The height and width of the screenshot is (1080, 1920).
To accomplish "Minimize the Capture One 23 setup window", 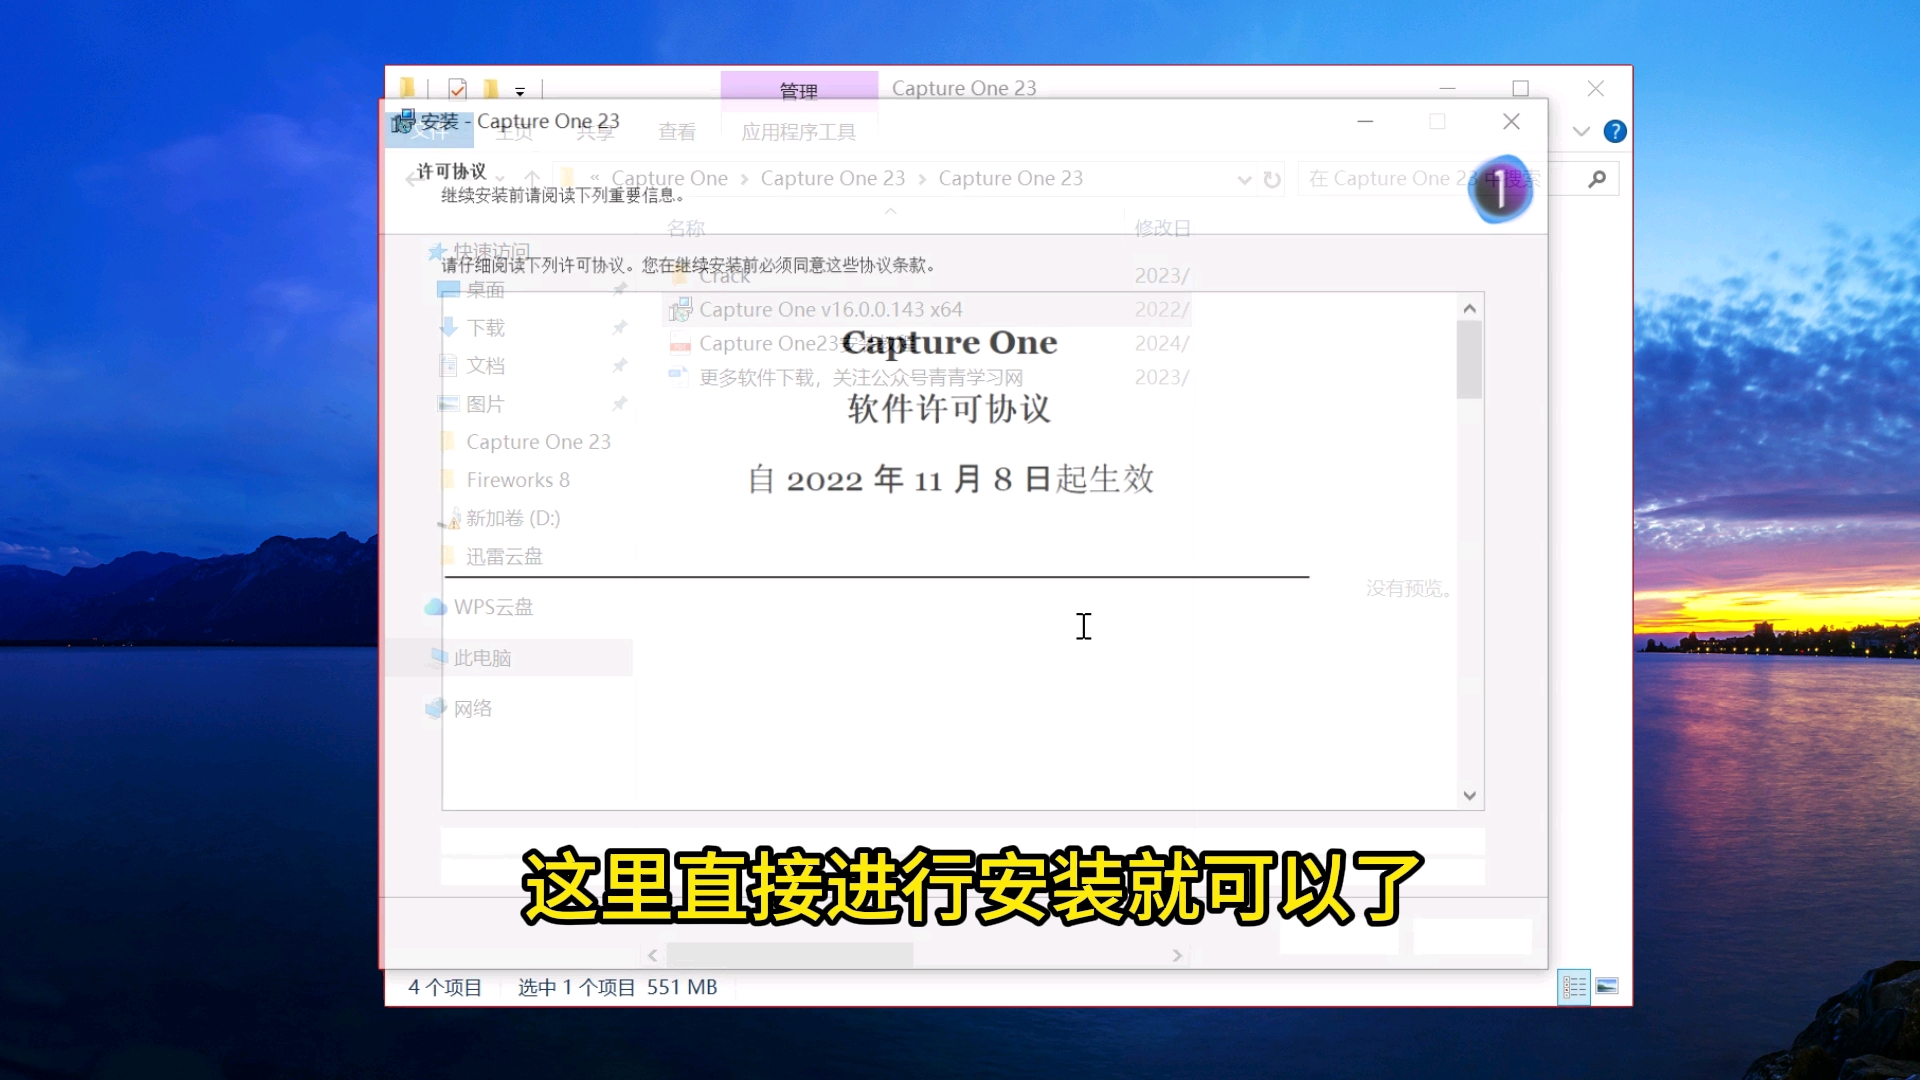I will 1365,121.
